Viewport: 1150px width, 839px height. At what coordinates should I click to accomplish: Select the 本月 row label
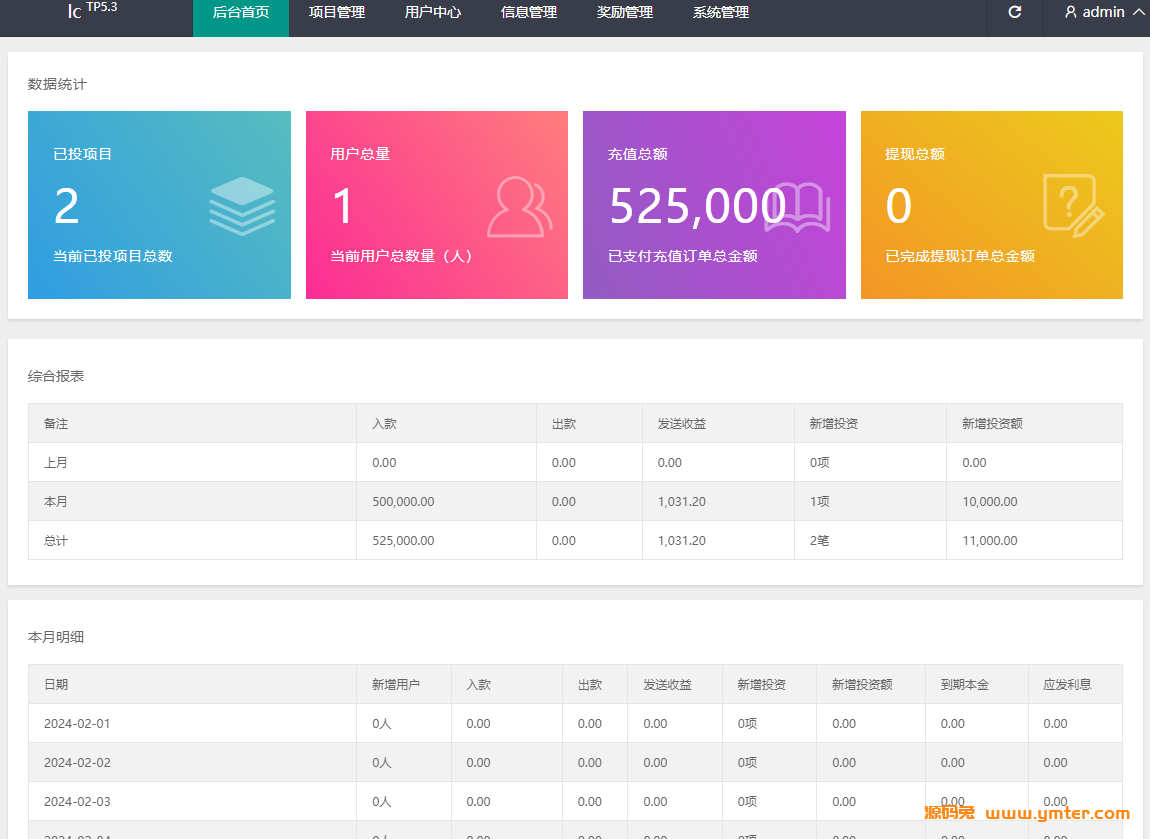pos(56,502)
